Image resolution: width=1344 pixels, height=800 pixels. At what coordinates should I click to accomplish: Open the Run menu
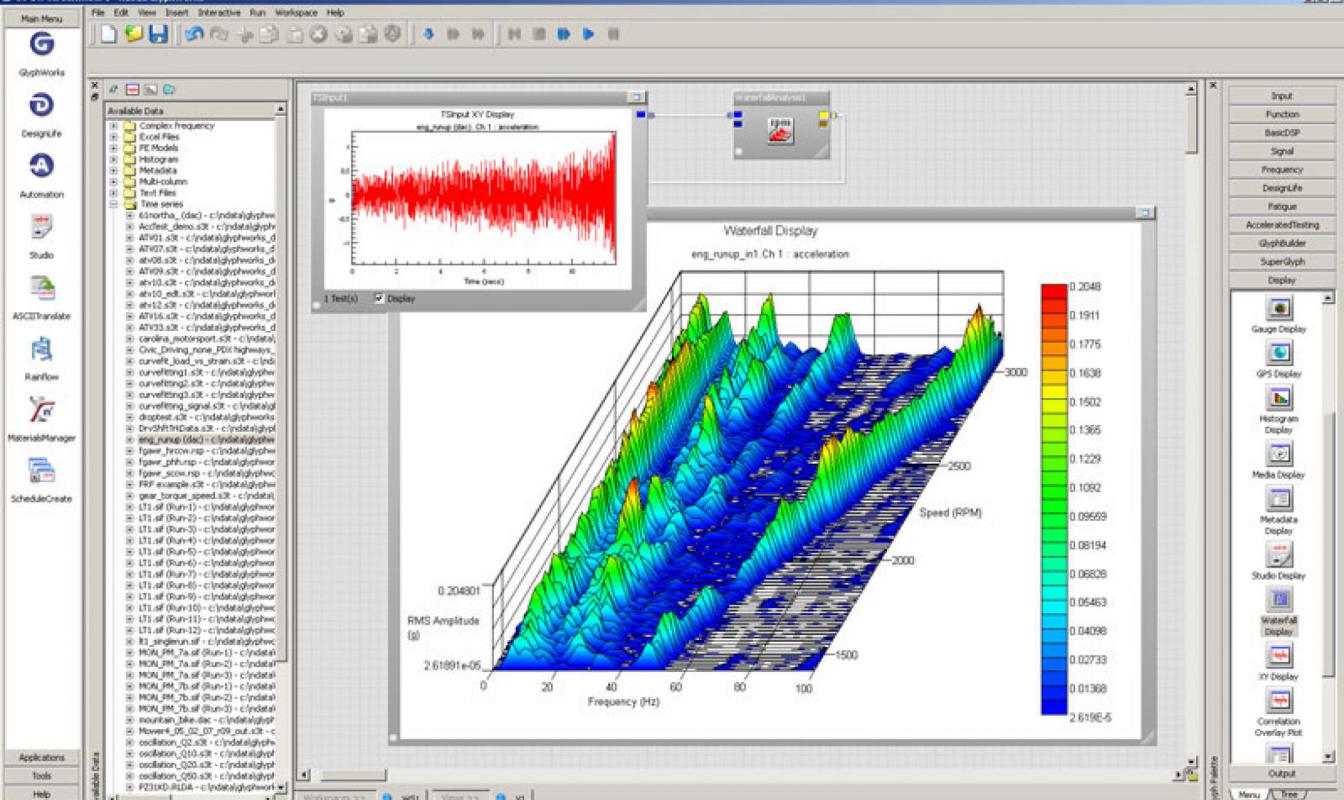pos(257,13)
